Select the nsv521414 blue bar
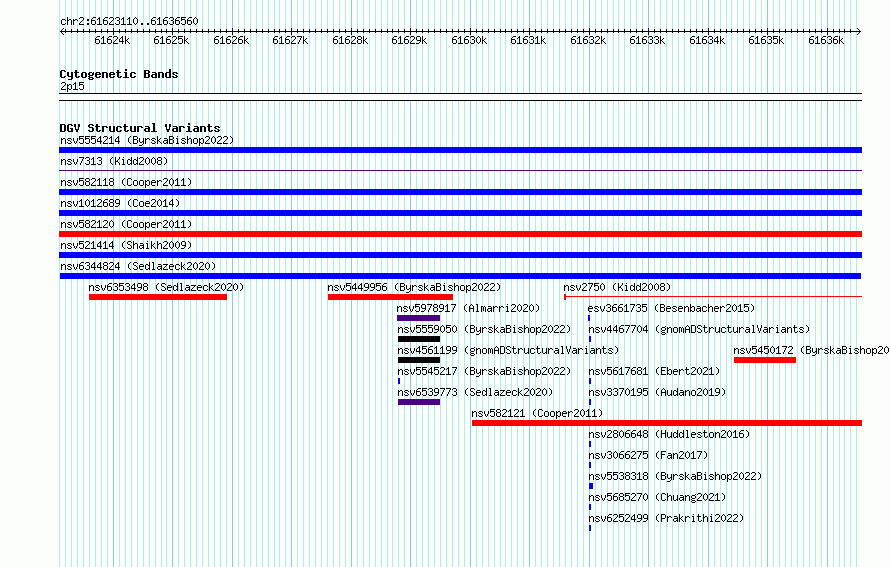This screenshot has height=567, width=890. click(460, 255)
